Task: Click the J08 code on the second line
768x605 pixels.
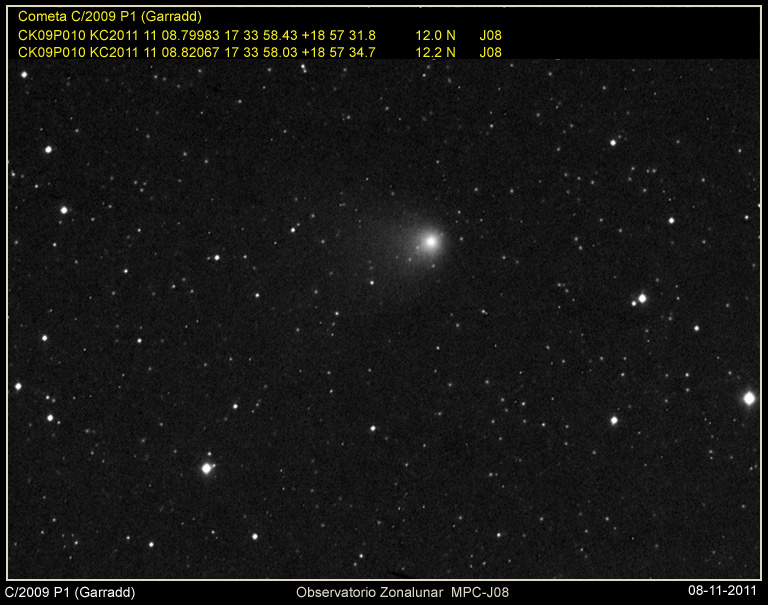Action: coord(490,52)
